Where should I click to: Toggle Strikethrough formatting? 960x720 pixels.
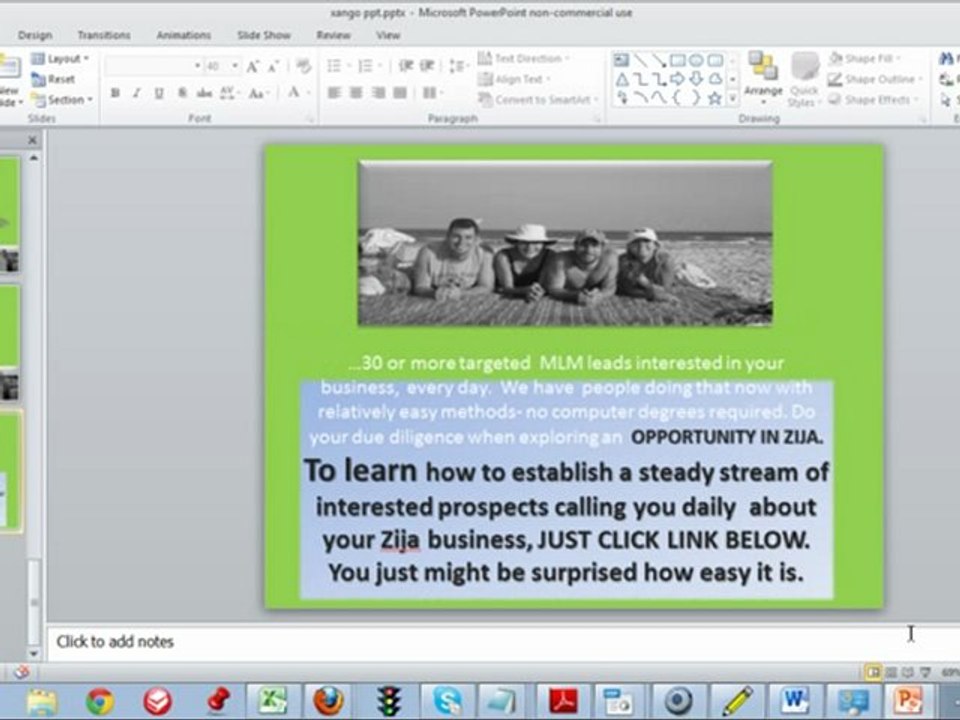click(204, 93)
